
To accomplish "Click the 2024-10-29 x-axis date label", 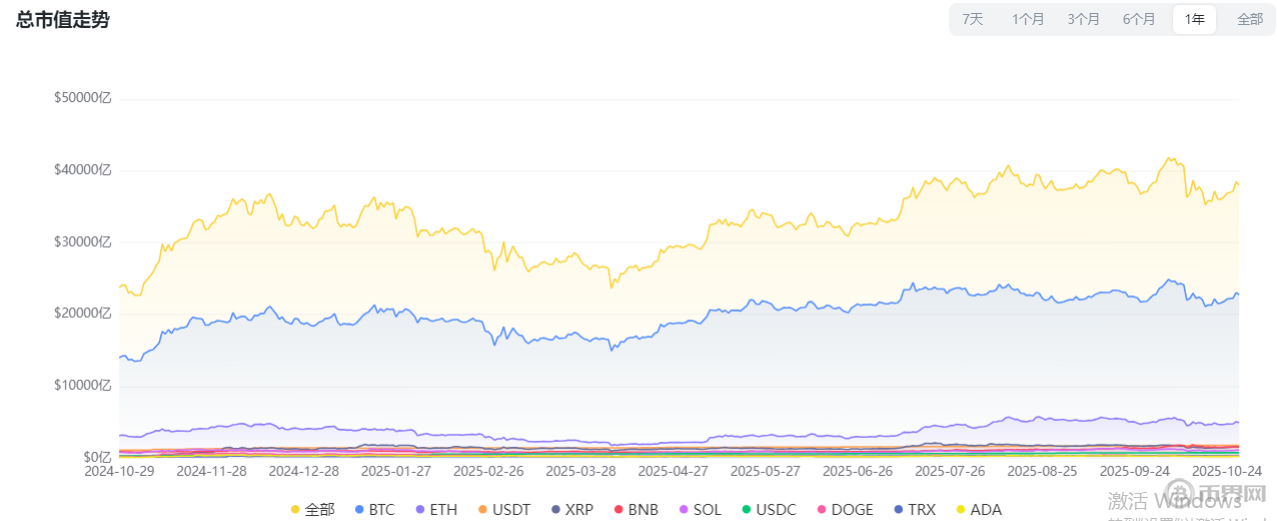I will 117,470.
